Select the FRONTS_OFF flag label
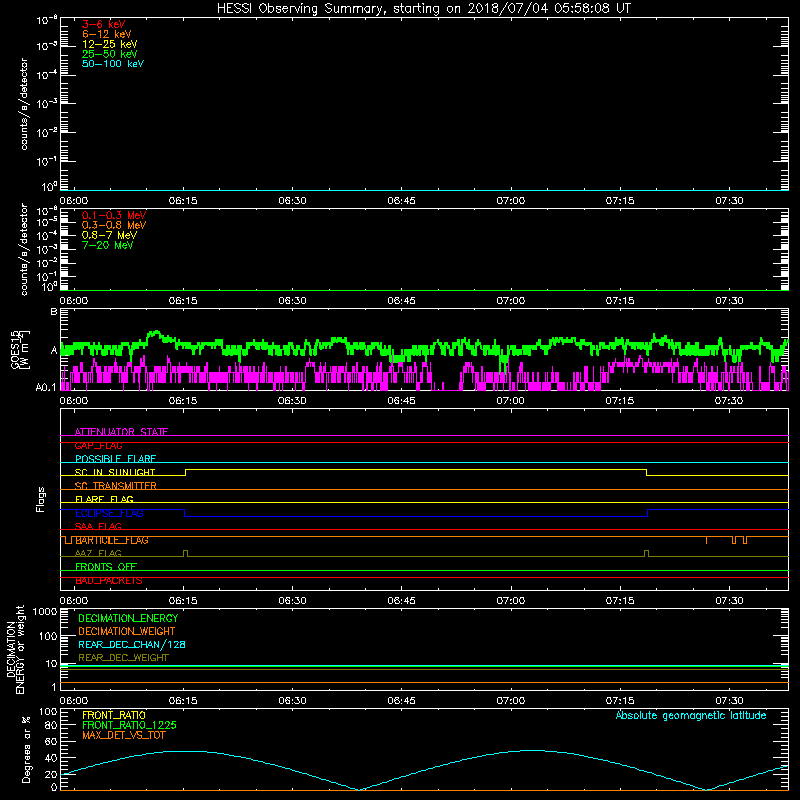The height and width of the screenshot is (800, 800). click(x=106, y=566)
